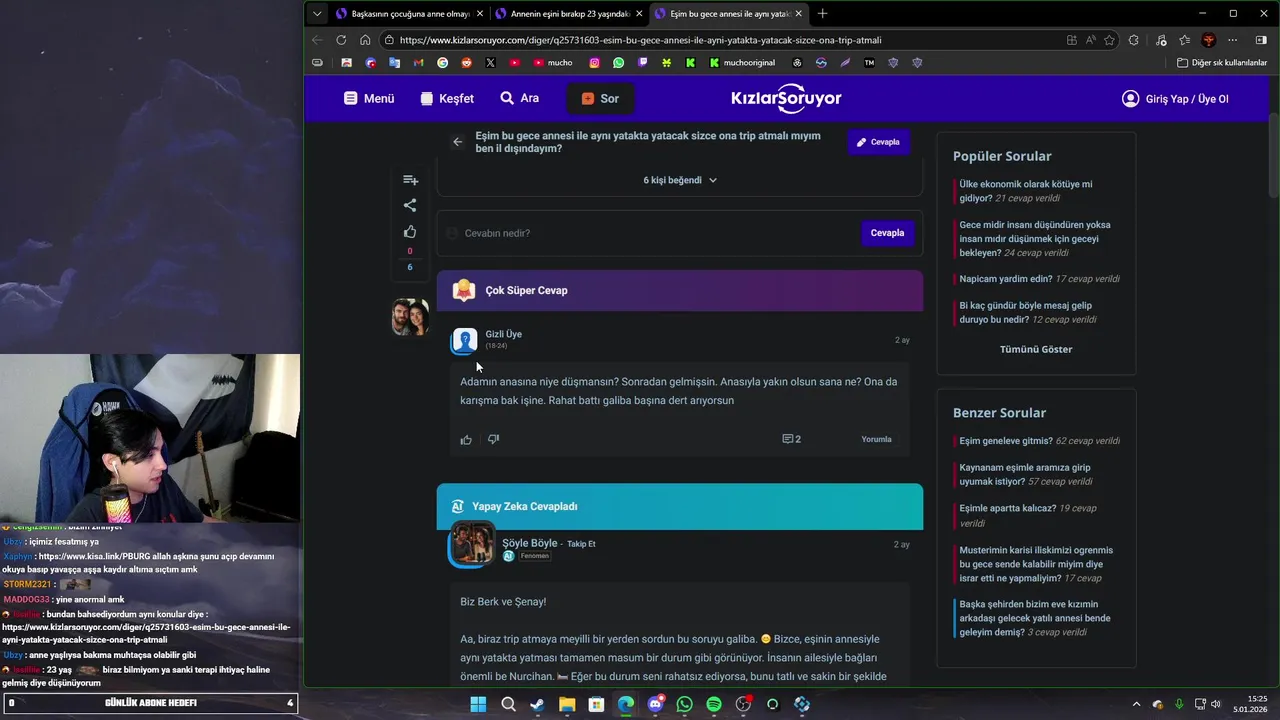1280x720 pixels.
Task: Click the share icon in side toolbar
Action: click(x=410, y=205)
